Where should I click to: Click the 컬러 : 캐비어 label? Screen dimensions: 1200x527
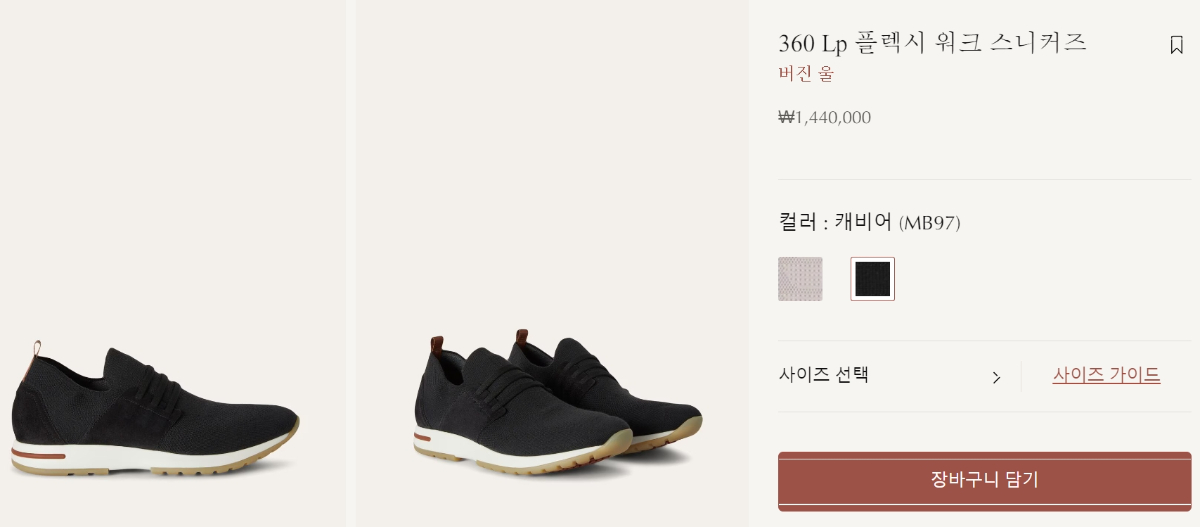(834, 222)
